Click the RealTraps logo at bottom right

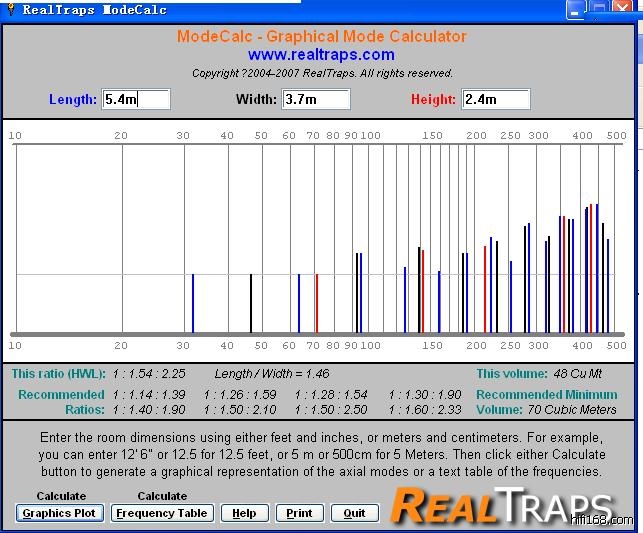(501, 507)
